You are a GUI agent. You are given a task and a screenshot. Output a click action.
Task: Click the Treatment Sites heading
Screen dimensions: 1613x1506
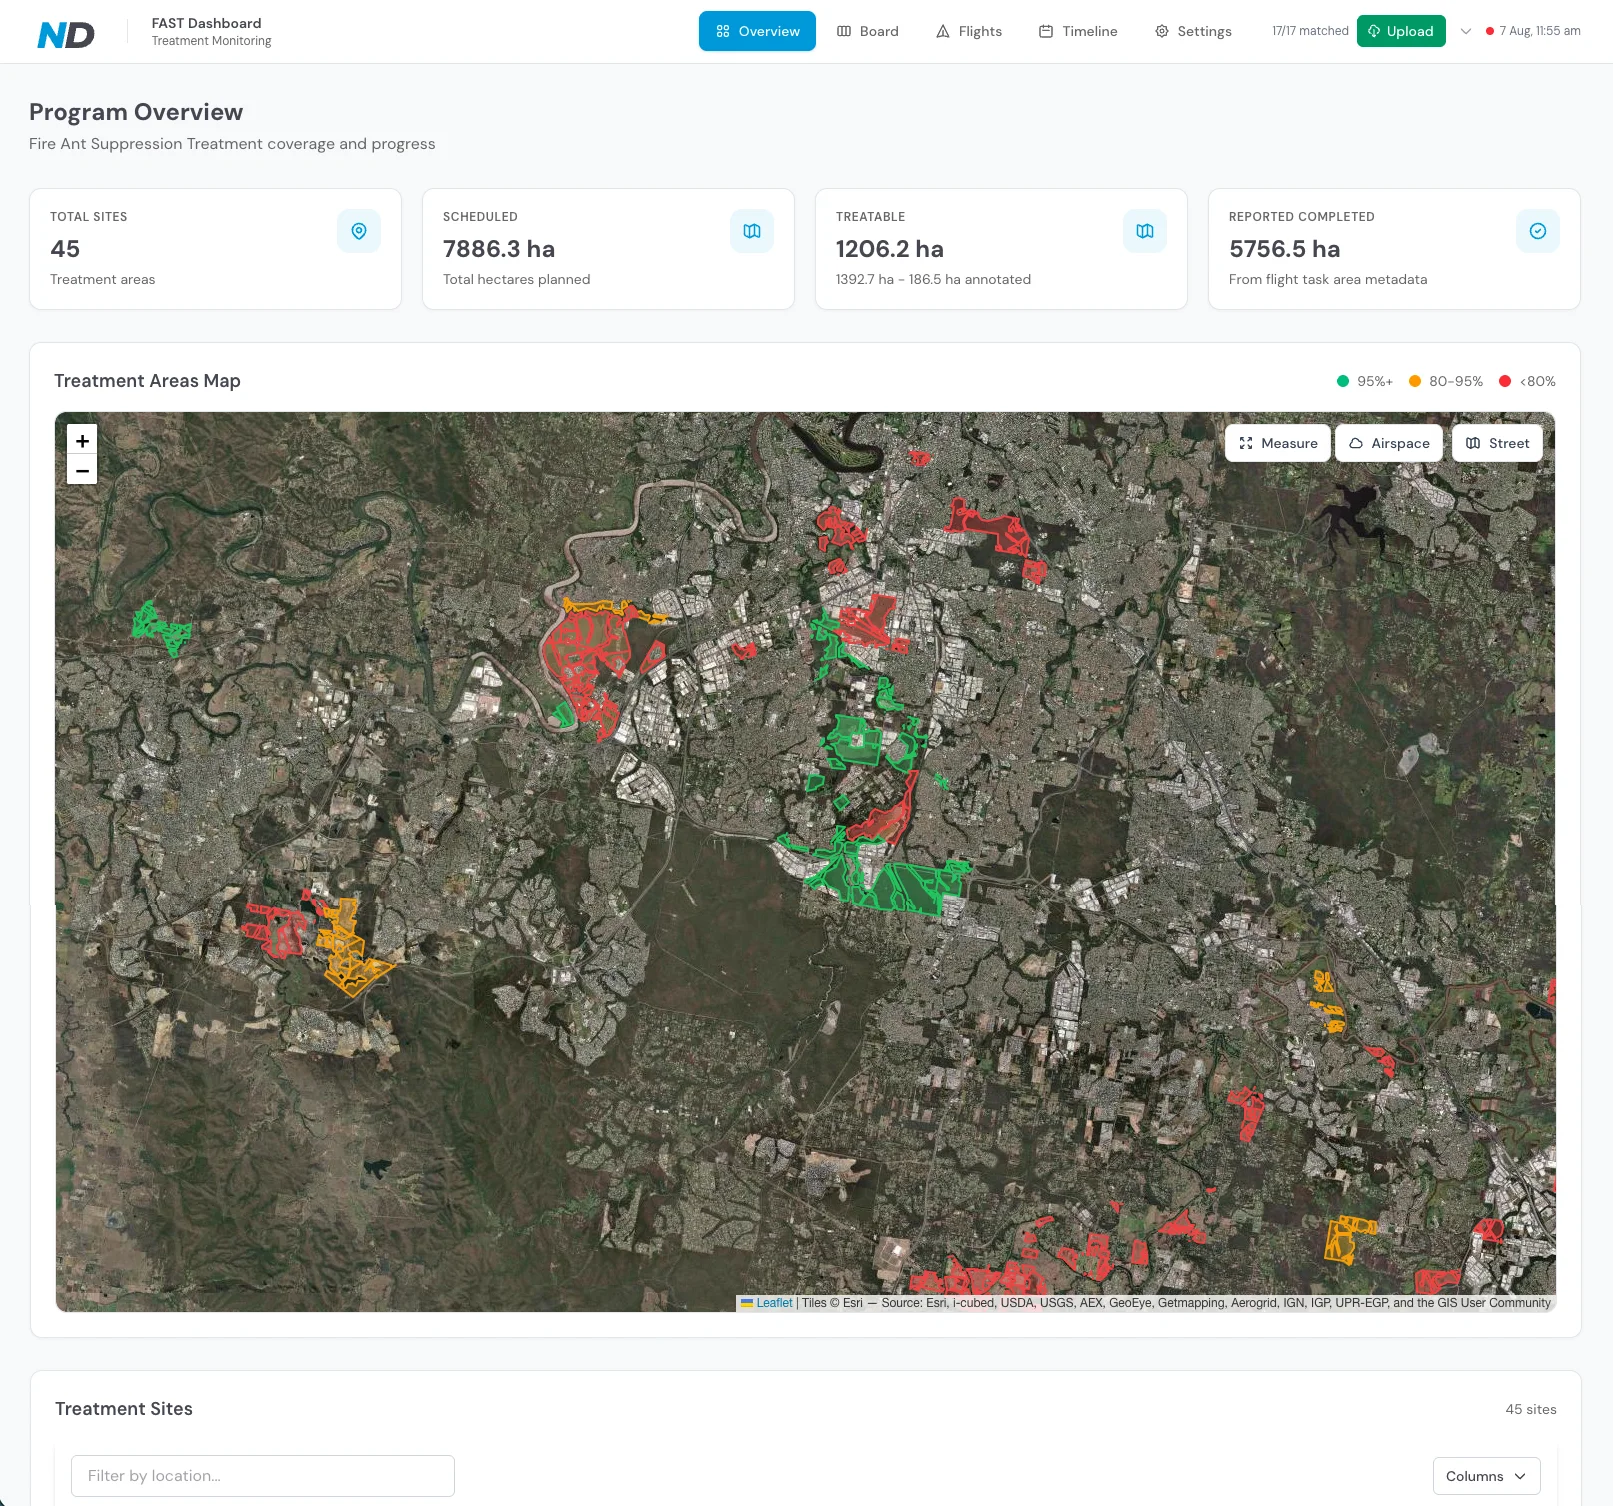124,1409
